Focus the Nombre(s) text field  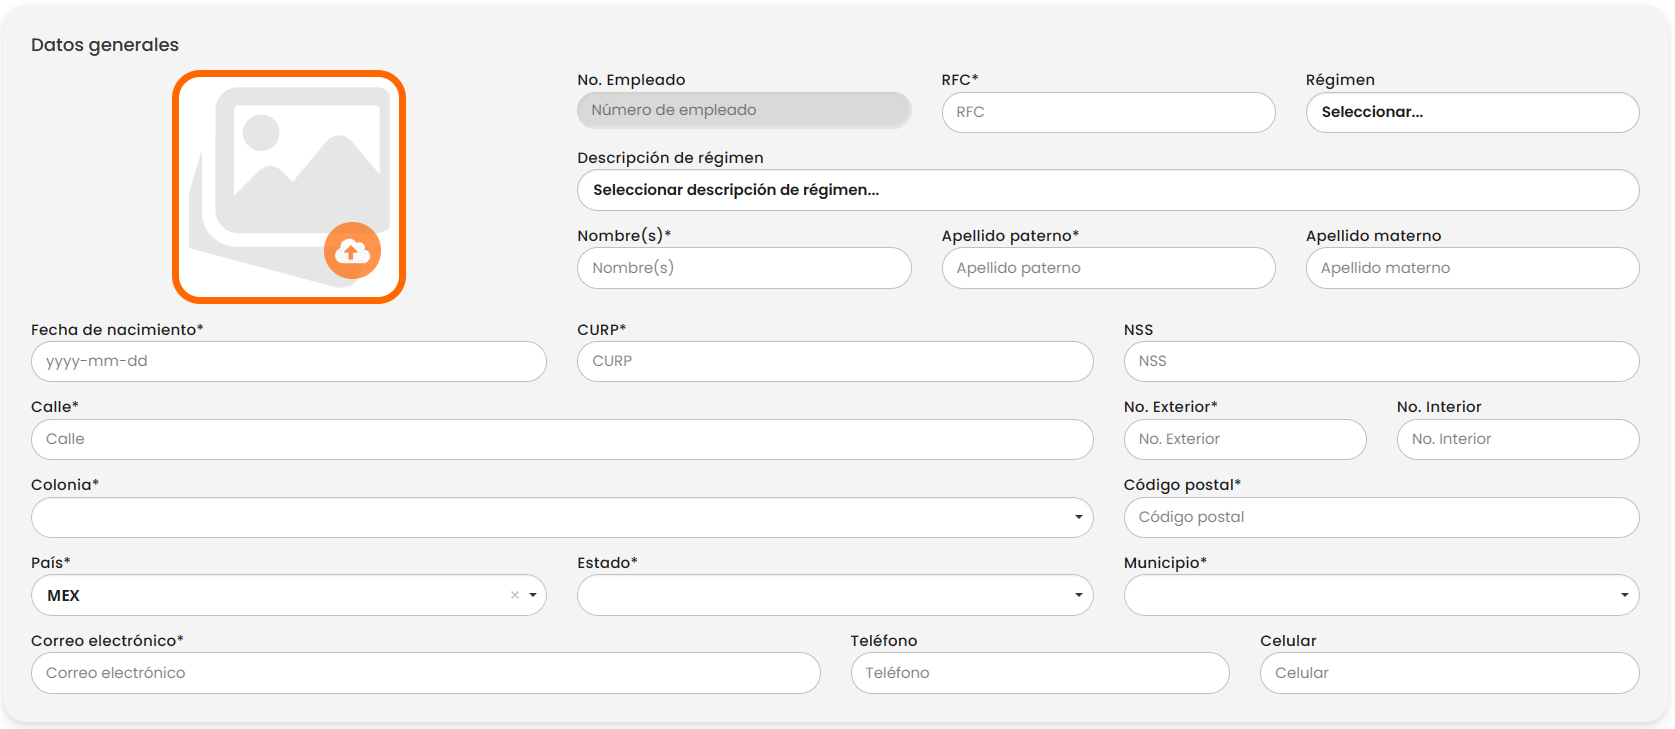(743, 268)
